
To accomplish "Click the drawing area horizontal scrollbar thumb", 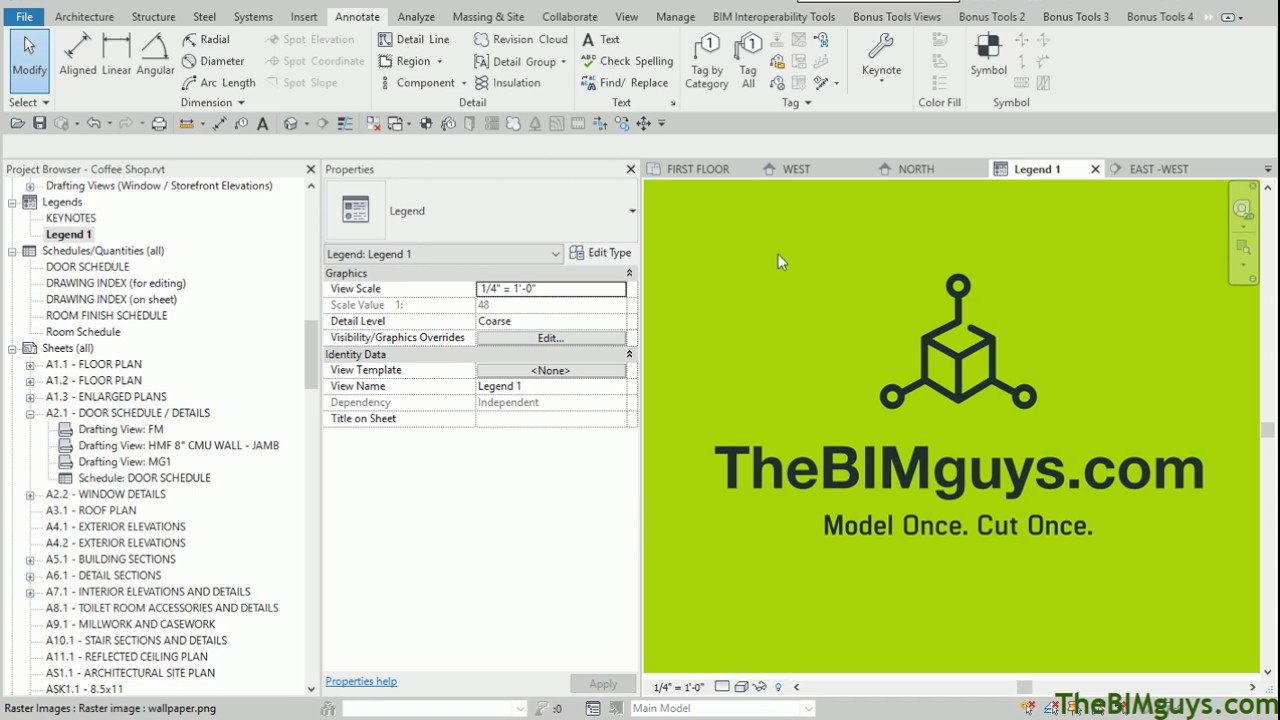I will pyautogui.click(x=1024, y=687).
